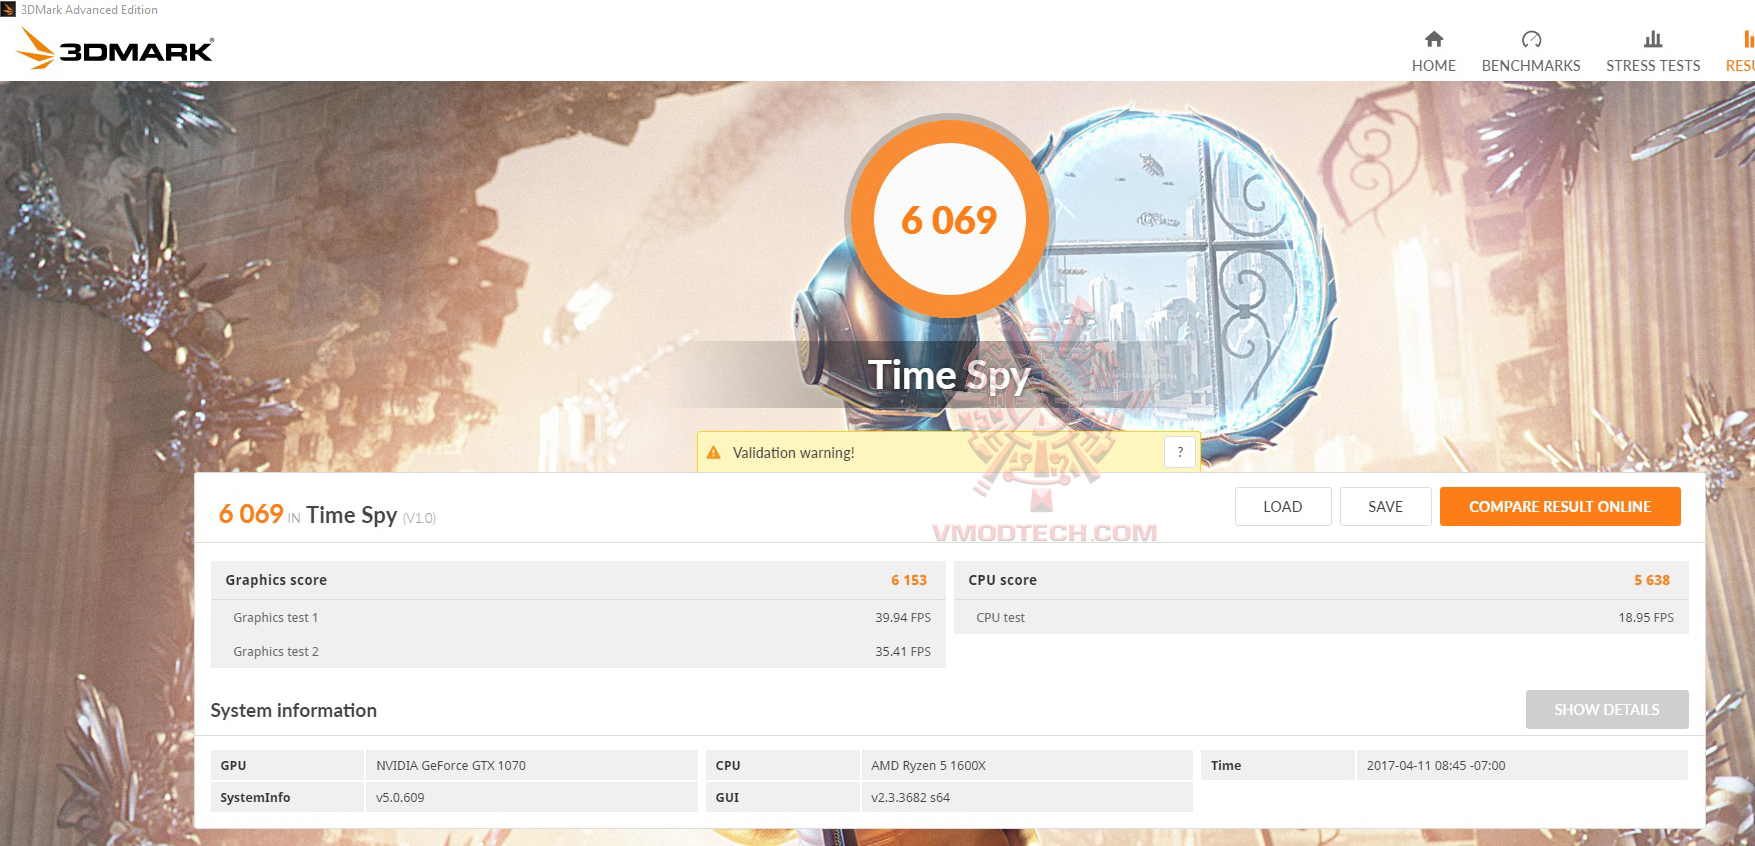Click the GUI version v2.3.3682 s64
The height and width of the screenshot is (846, 1755).
(910, 797)
